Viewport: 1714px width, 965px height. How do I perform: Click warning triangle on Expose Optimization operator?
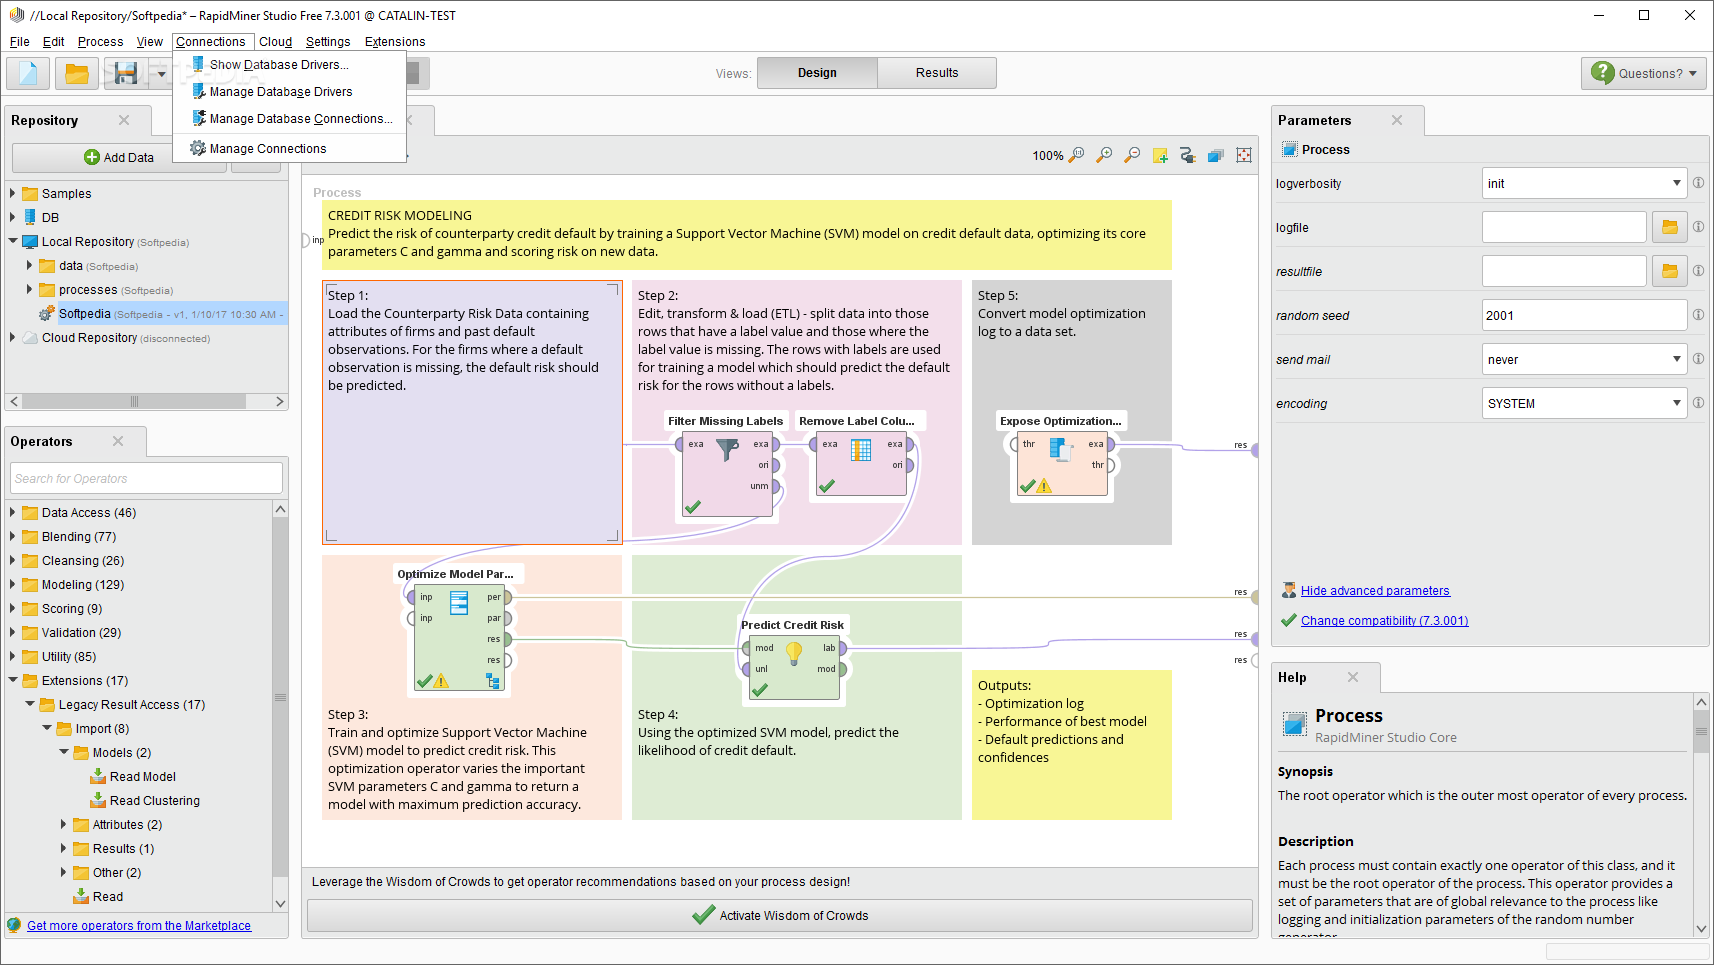(1044, 486)
